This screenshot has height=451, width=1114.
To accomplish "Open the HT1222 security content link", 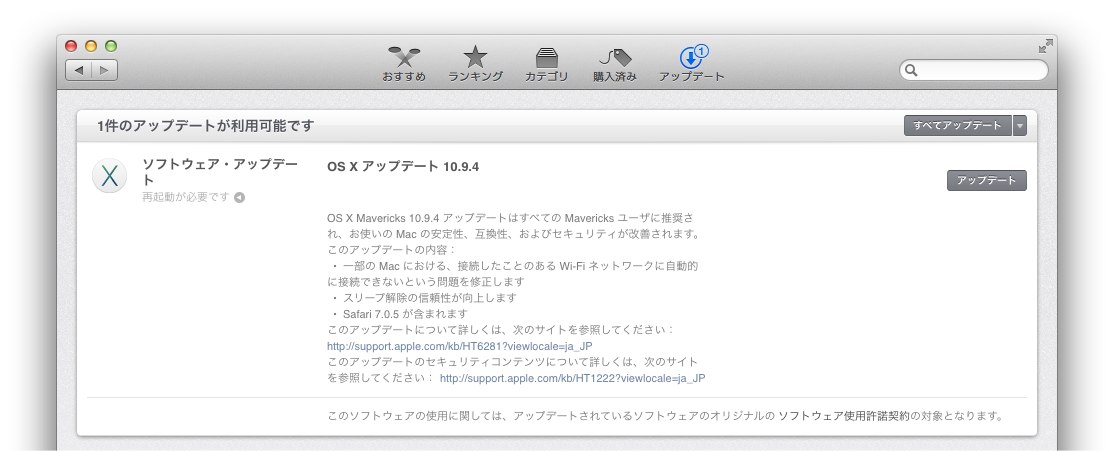I will 573,378.
